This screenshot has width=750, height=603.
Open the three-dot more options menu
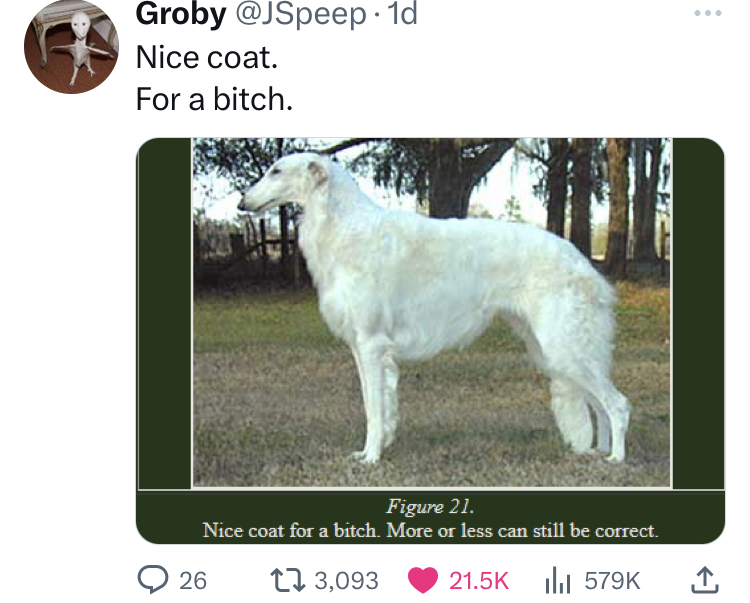[708, 13]
